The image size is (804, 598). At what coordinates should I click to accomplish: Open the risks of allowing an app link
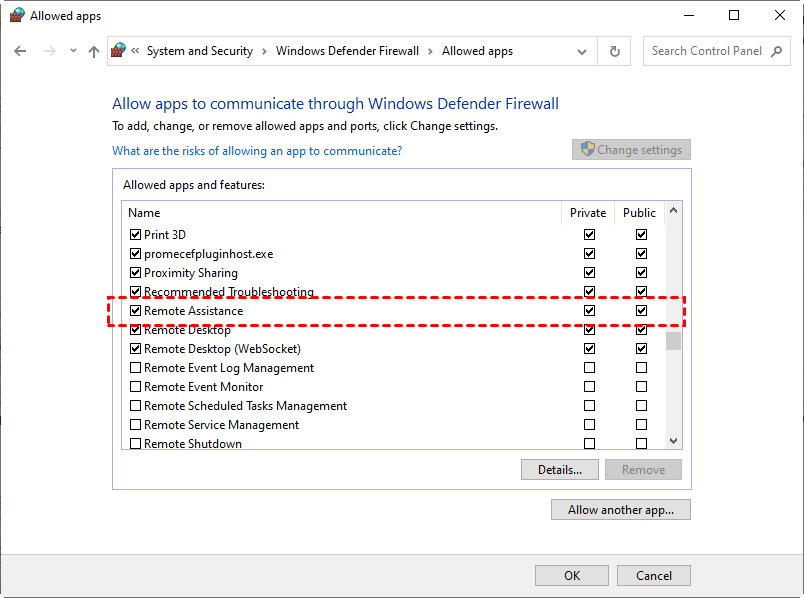click(257, 151)
